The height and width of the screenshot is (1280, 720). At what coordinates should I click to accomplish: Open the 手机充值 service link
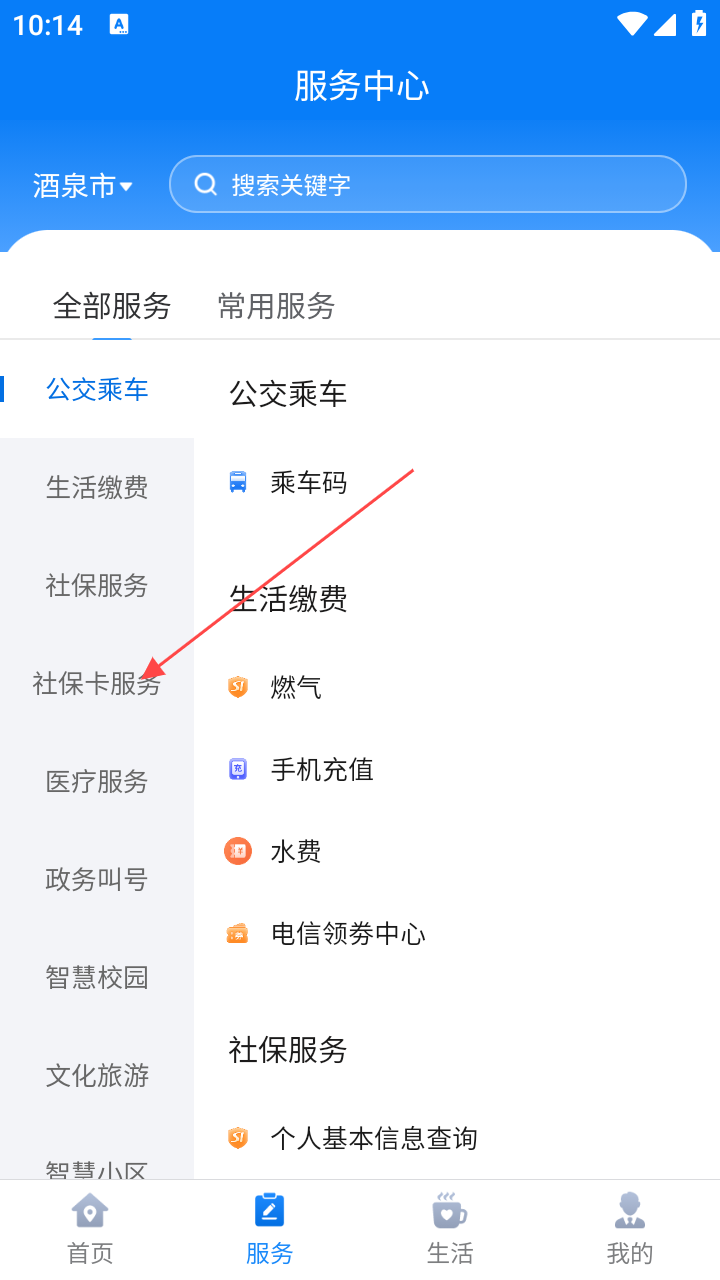coord(322,769)
